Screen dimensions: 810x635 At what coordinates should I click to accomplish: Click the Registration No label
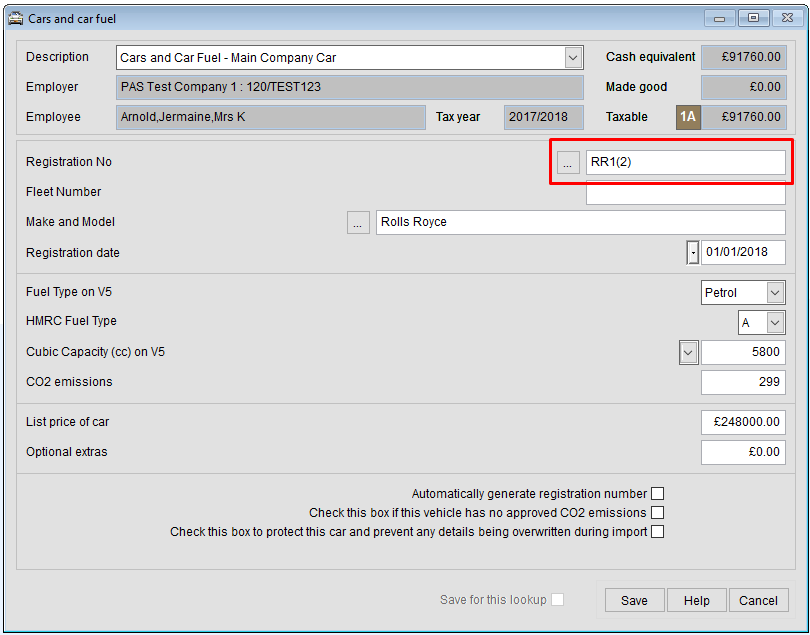tap(69, 162)
